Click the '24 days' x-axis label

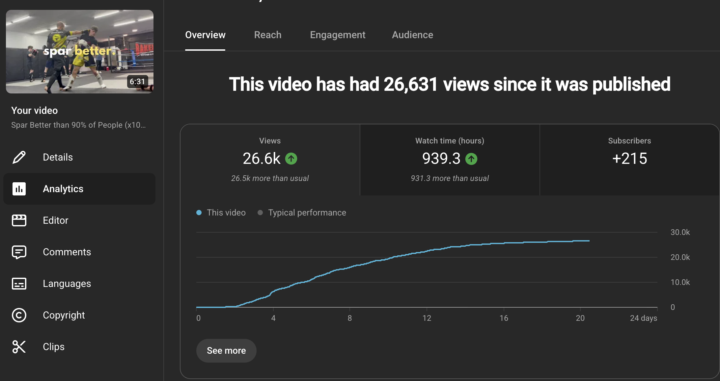(x=643, y=319)
